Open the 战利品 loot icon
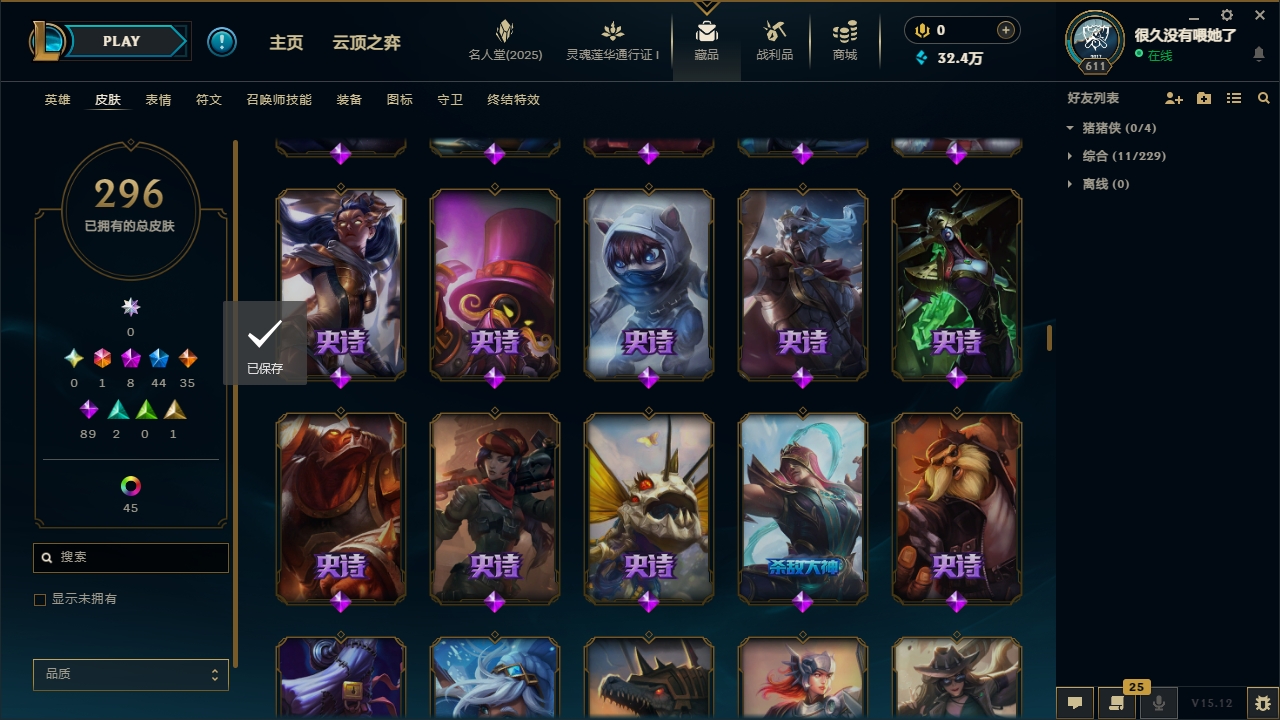 (774, 32)
